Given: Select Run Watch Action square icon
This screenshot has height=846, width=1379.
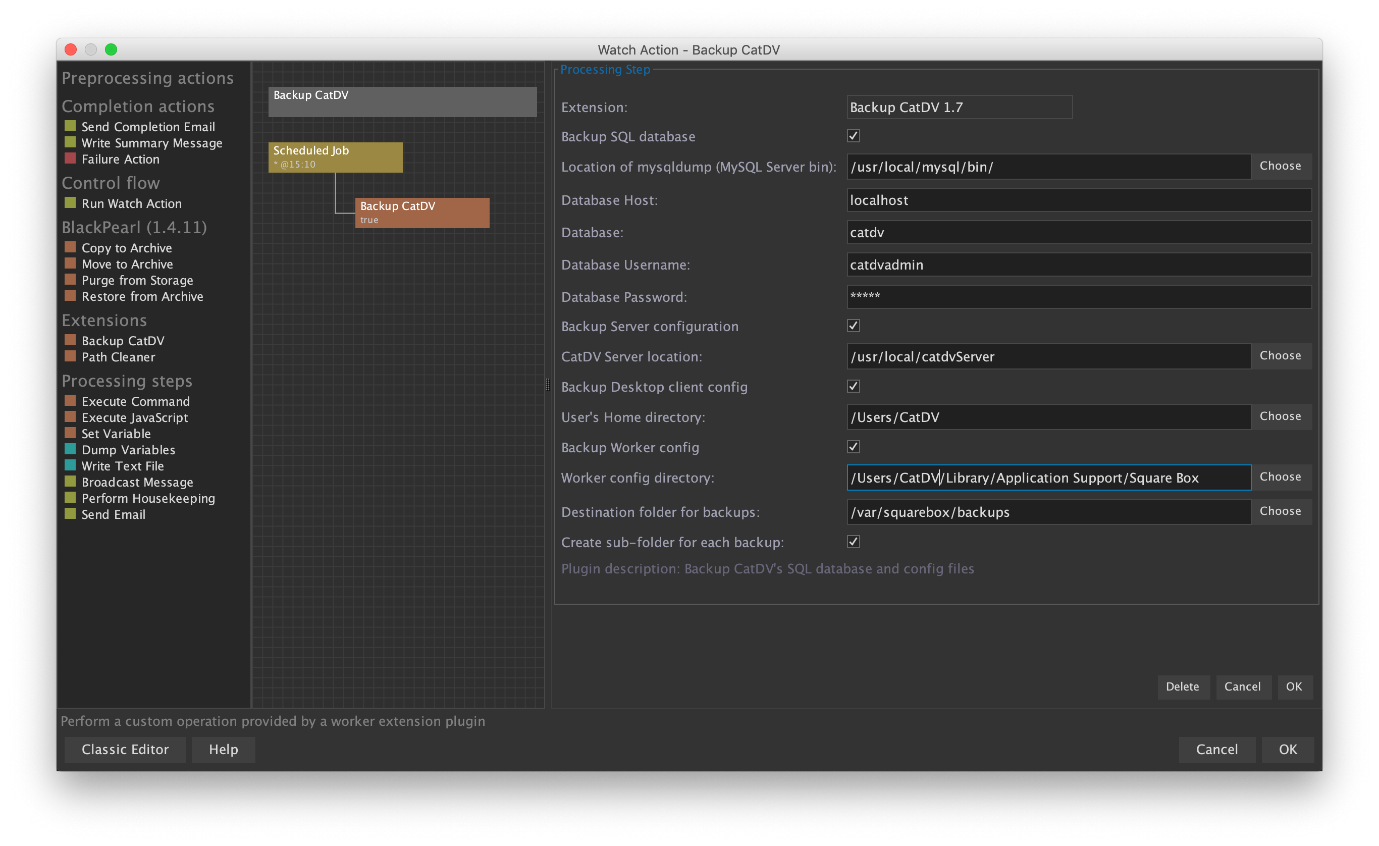Looking at the screenshot, I should click(x=70, y=203).
